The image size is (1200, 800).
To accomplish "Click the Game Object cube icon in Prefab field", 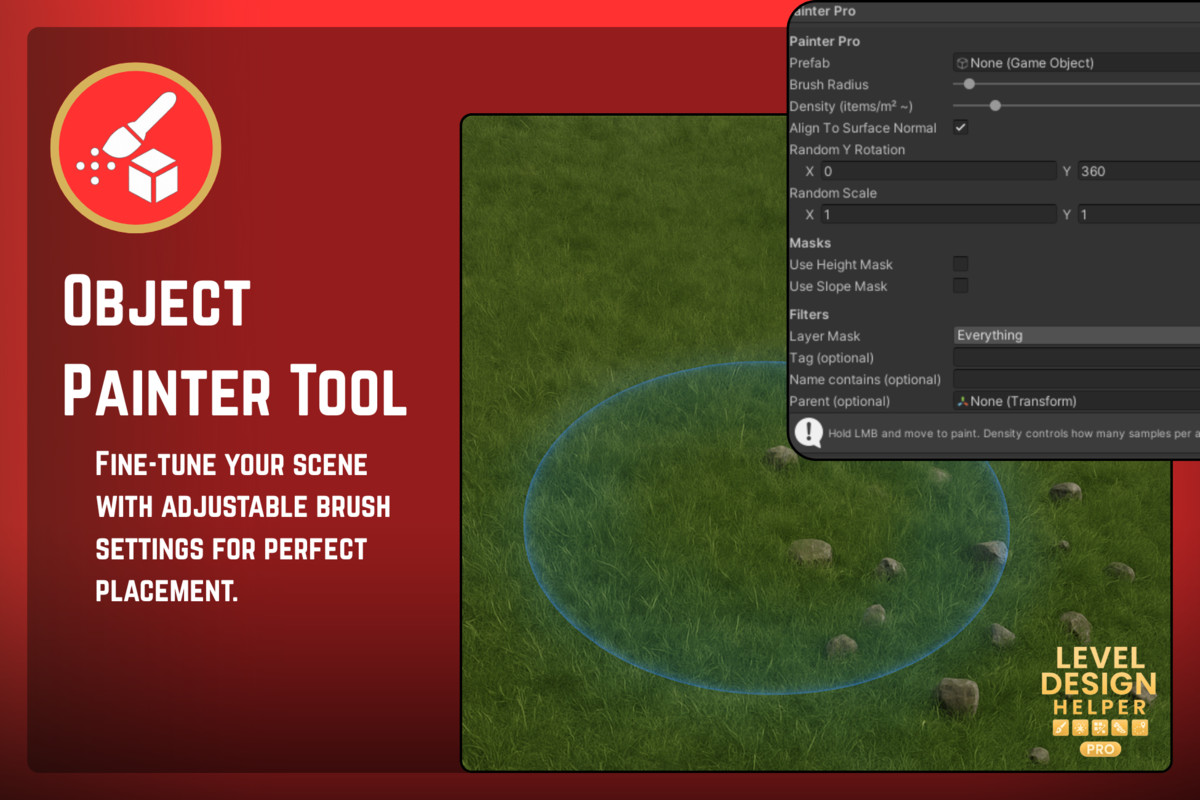I will pos(962,62).
